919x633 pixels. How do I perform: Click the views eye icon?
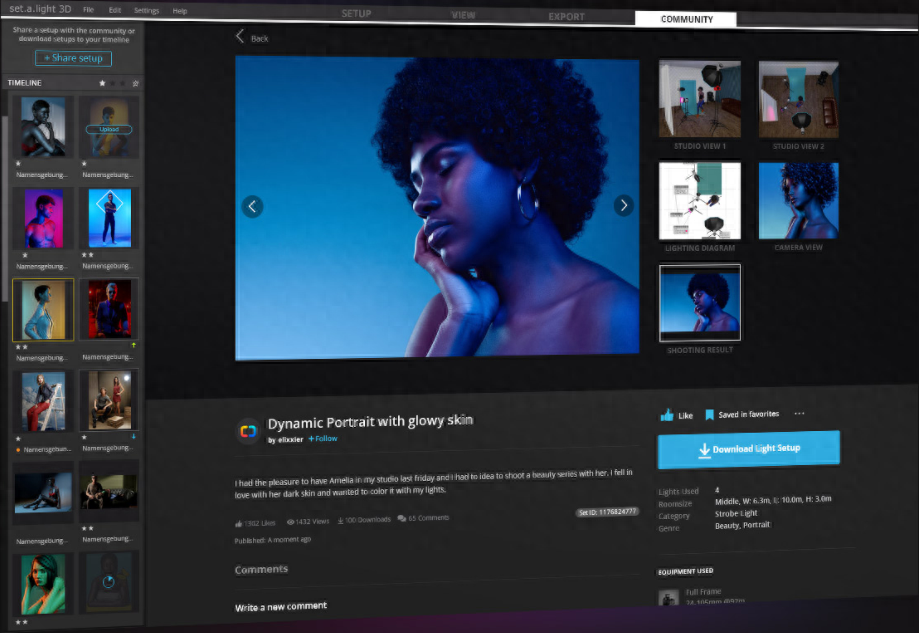point(290,522)
